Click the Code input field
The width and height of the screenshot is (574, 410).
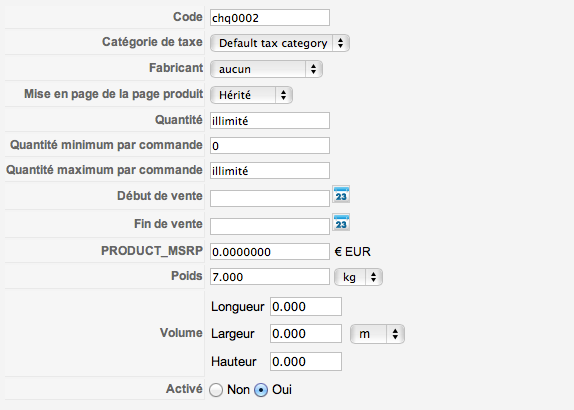pos(270,18)
